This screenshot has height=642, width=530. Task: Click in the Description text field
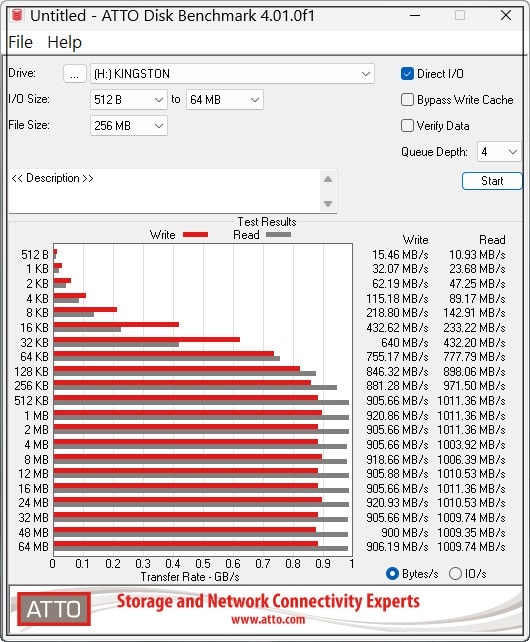(x=164, y=190)
